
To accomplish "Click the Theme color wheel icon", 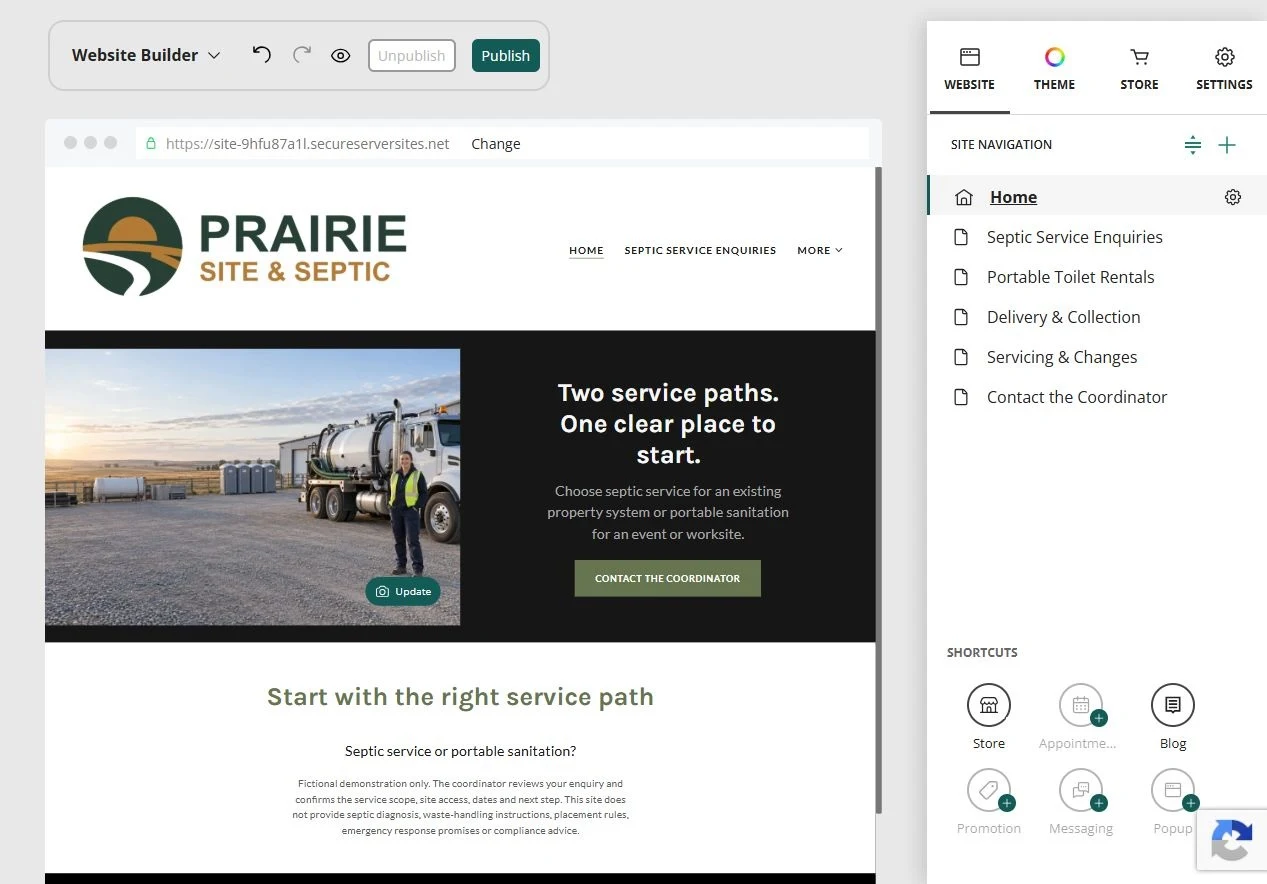I will click(x=1054, y=57).
